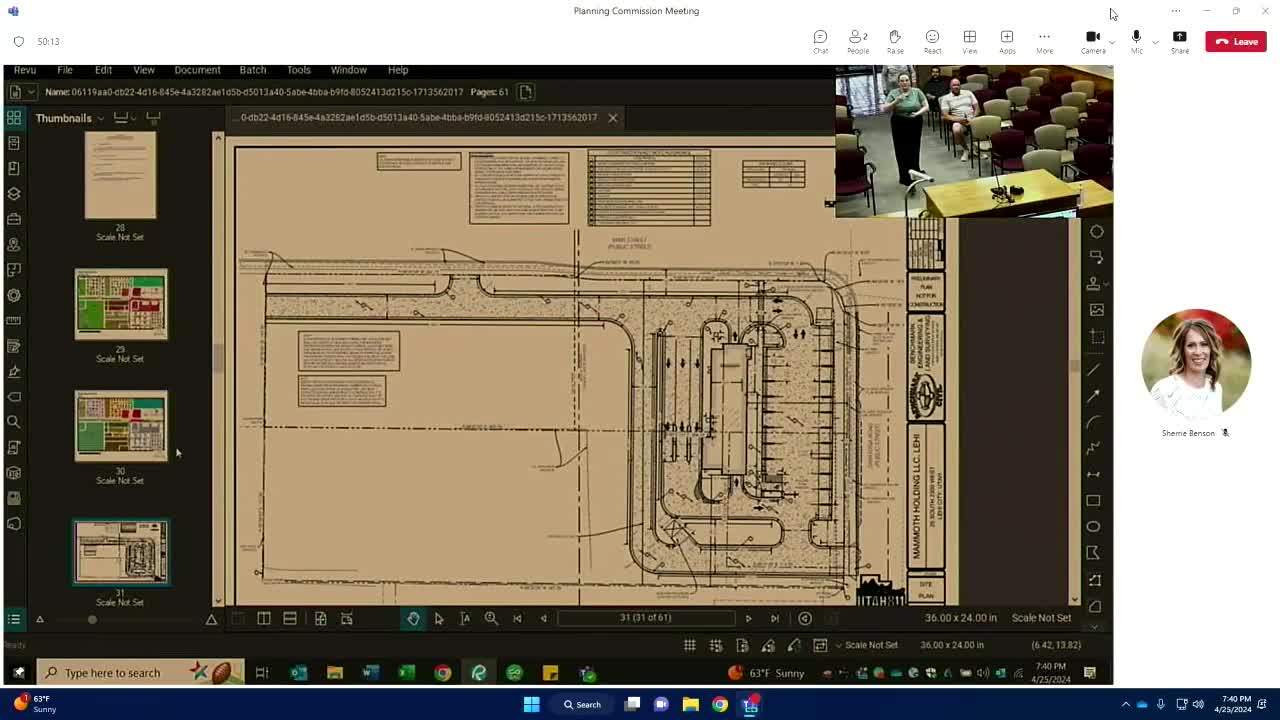Expand the Camera options chevron

point(1112,42)
